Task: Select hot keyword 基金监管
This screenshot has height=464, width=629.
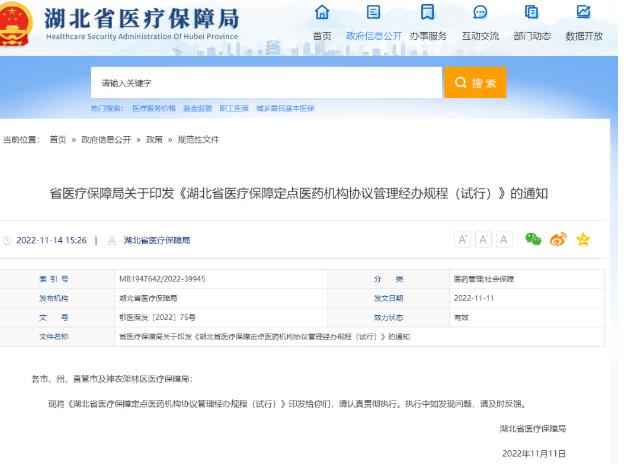Action: (198, 107)
